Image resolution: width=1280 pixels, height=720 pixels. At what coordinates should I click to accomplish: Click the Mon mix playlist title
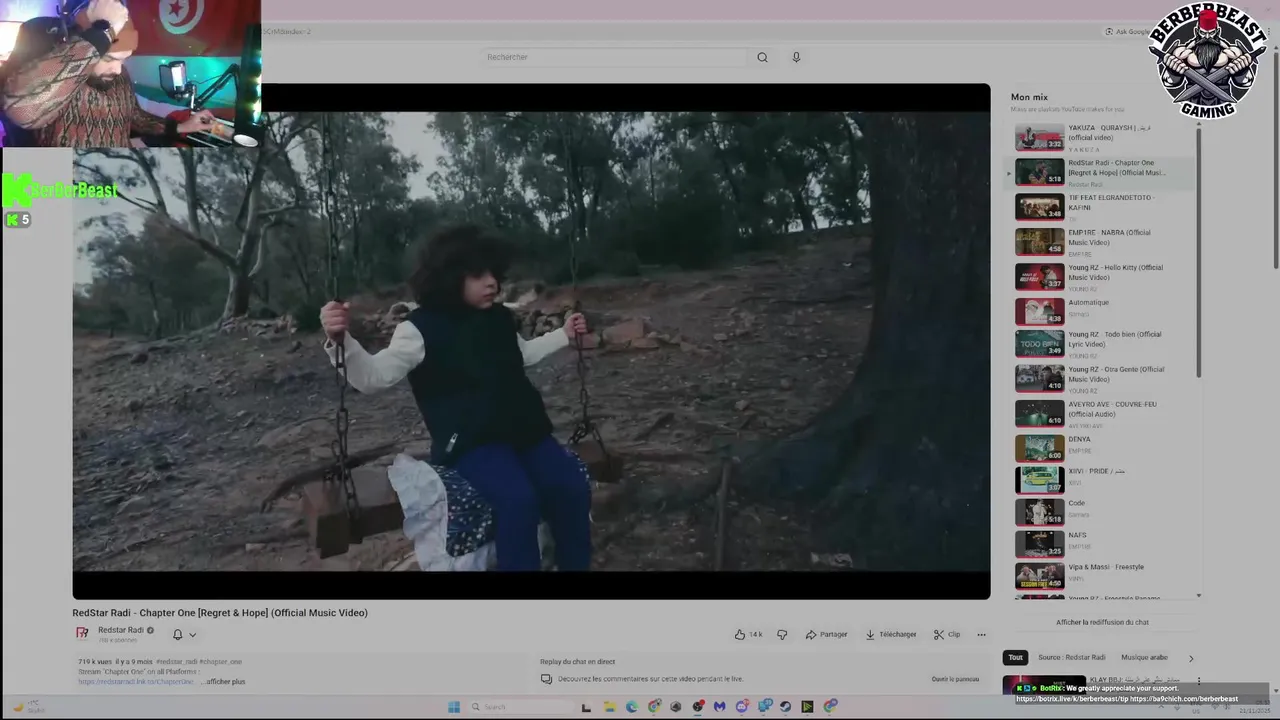1029,97
